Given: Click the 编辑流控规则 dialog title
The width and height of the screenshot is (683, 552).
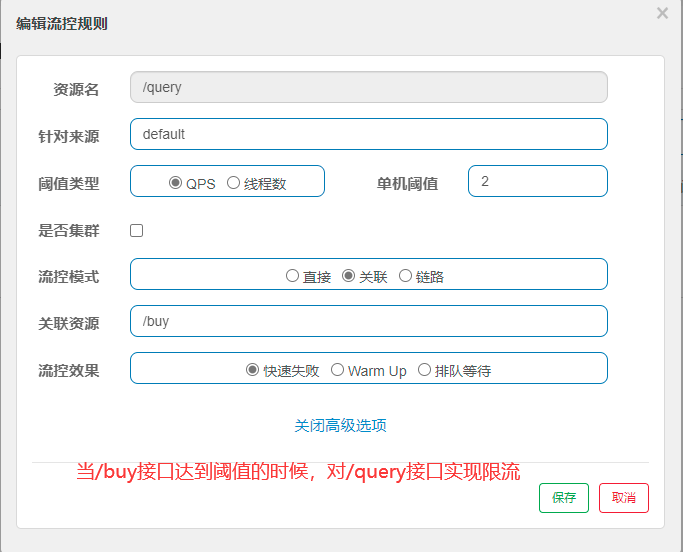Looking at the screenshot, I should click(62, 24).
